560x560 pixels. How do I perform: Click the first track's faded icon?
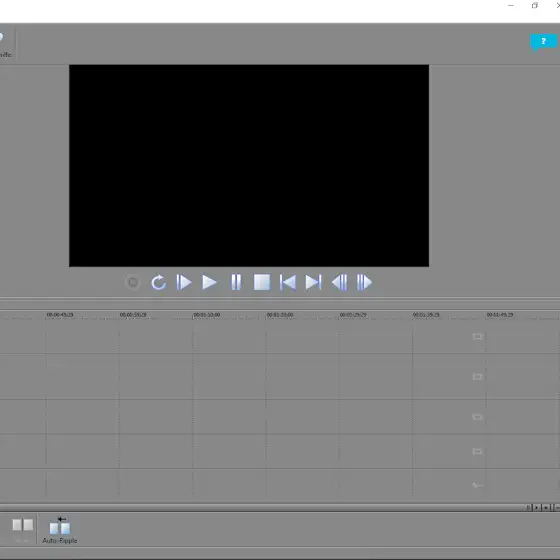477,336
